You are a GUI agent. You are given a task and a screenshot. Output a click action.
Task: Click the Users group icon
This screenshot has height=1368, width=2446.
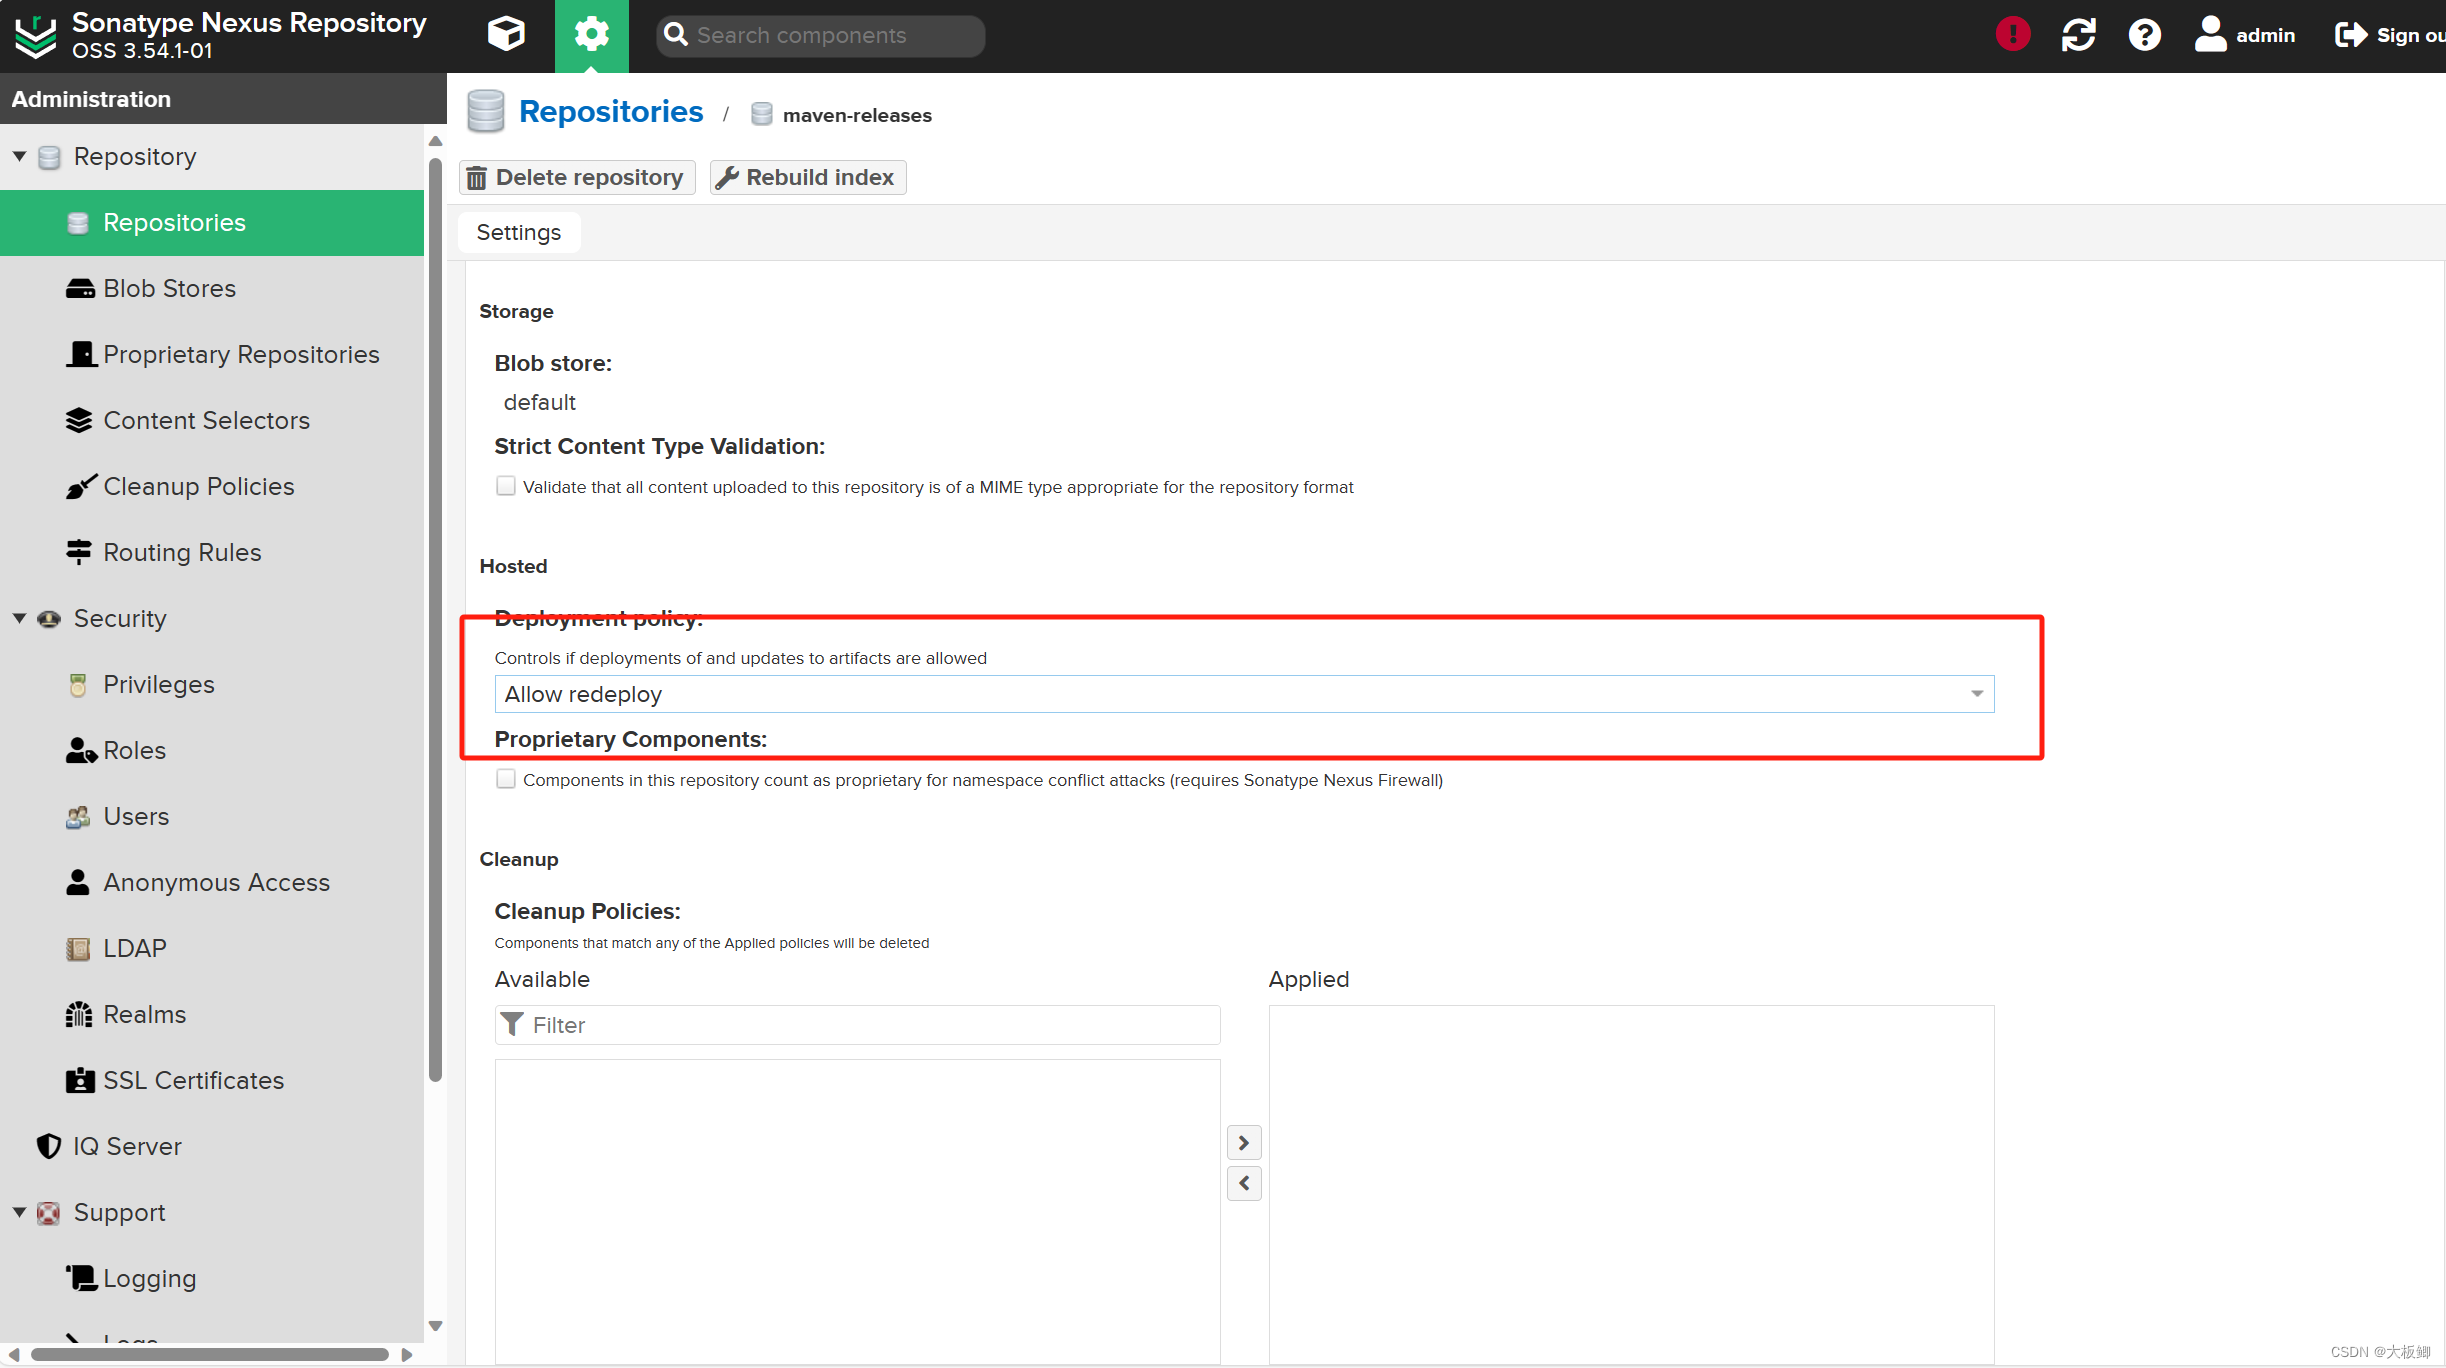(x=78, y=817)
